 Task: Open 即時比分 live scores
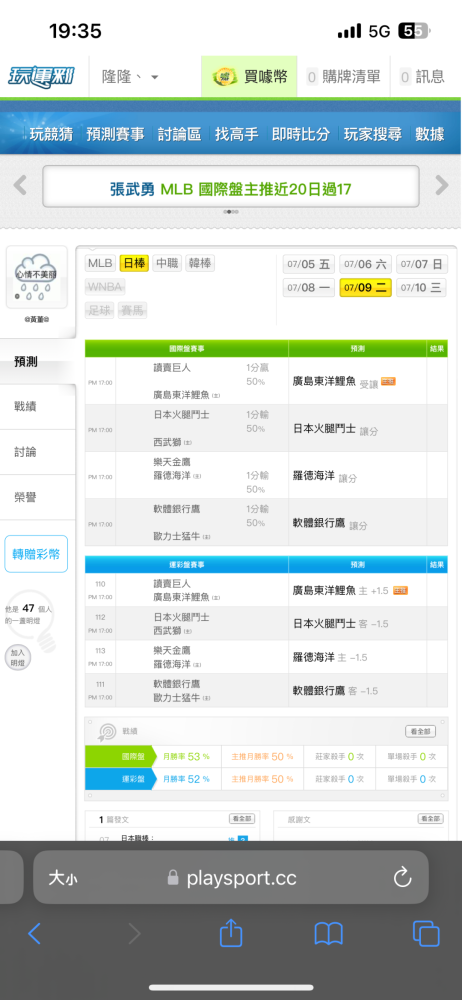click(301, 134)
